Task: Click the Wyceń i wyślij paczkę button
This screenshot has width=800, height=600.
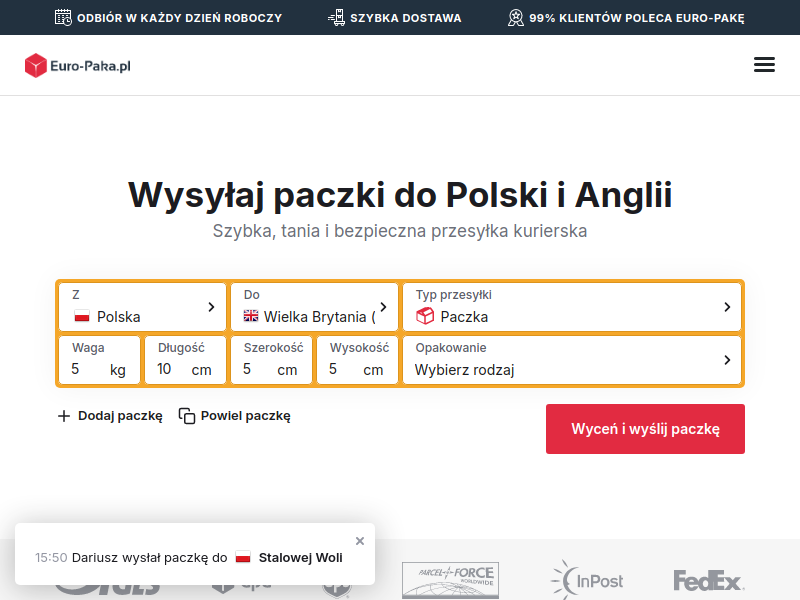Action: point(645,429)
